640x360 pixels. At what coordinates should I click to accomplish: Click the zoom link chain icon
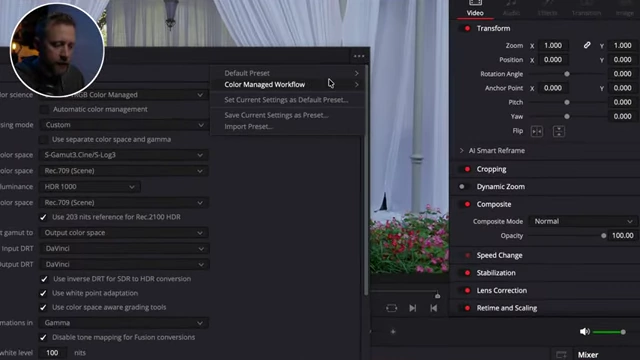point(587,45)
